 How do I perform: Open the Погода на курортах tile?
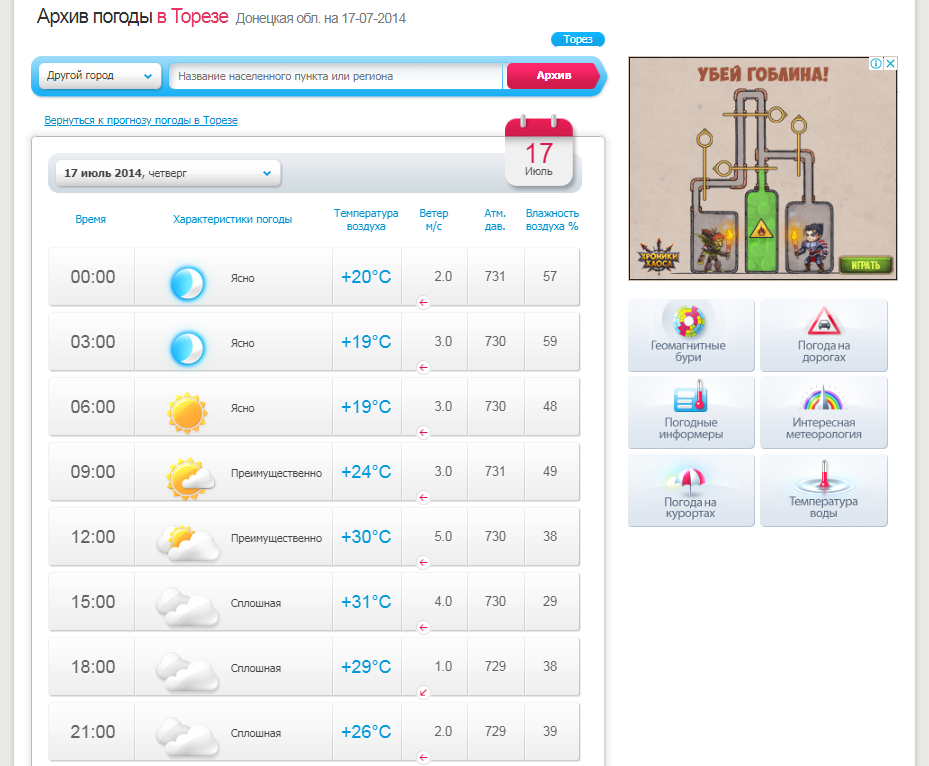tap(691, 491)
